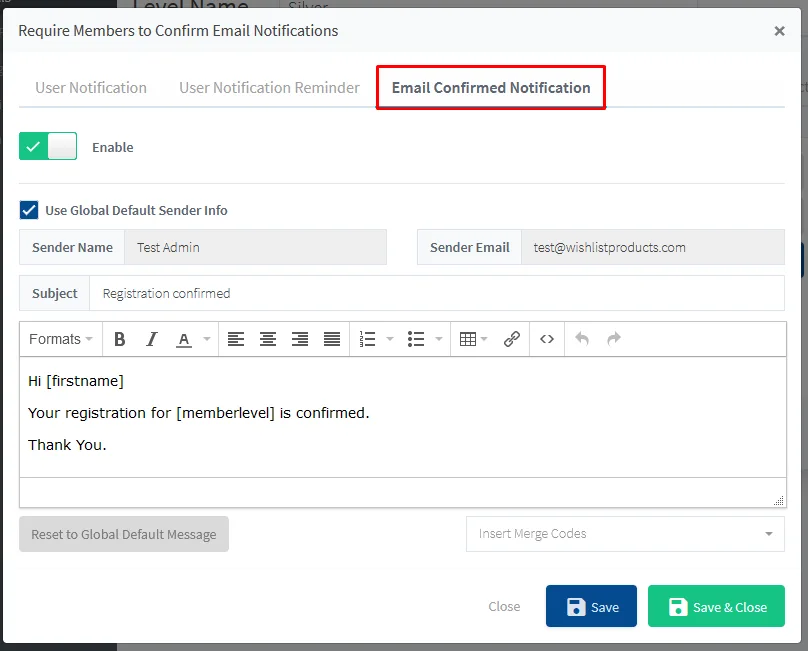Toggle bold formatting in editor toolbar
Screen dimensions: 808x651
(120, 339)
